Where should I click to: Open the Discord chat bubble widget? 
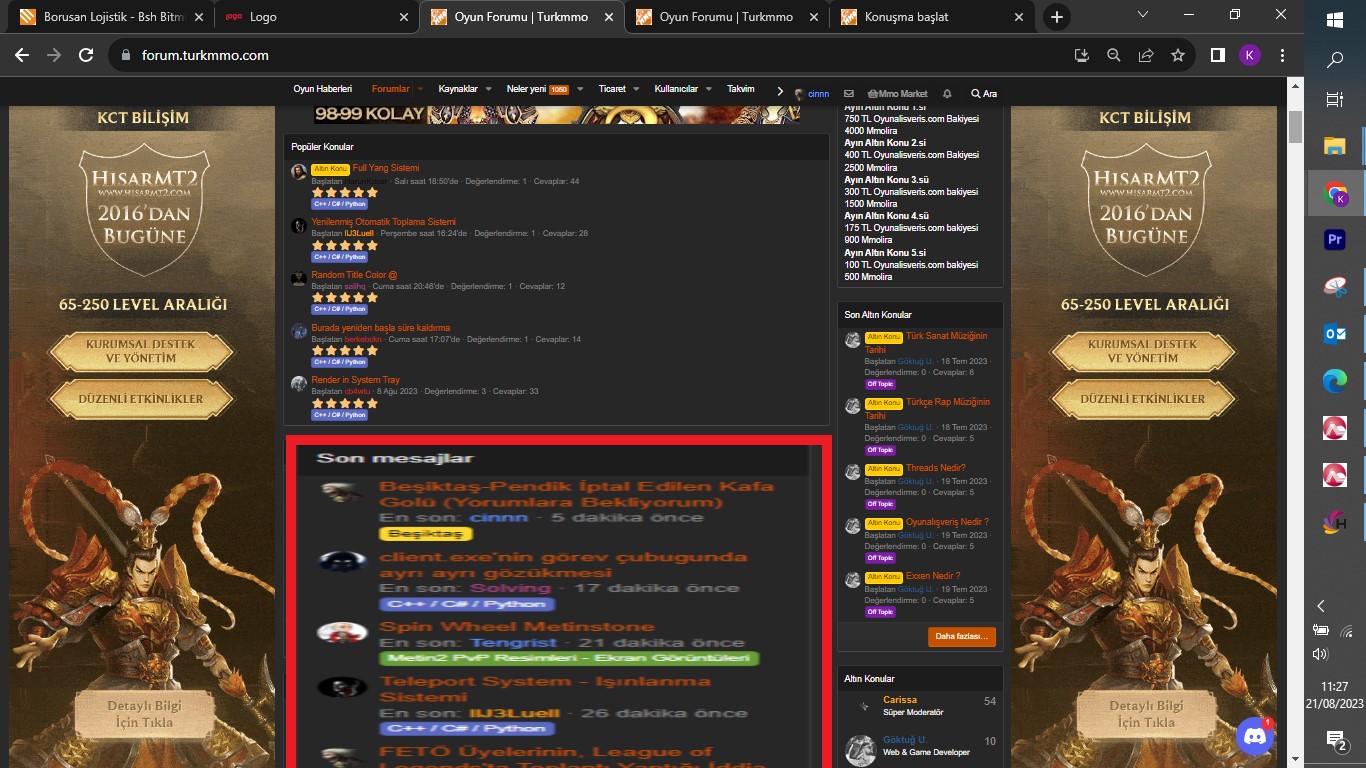[x=1255, y=737]
